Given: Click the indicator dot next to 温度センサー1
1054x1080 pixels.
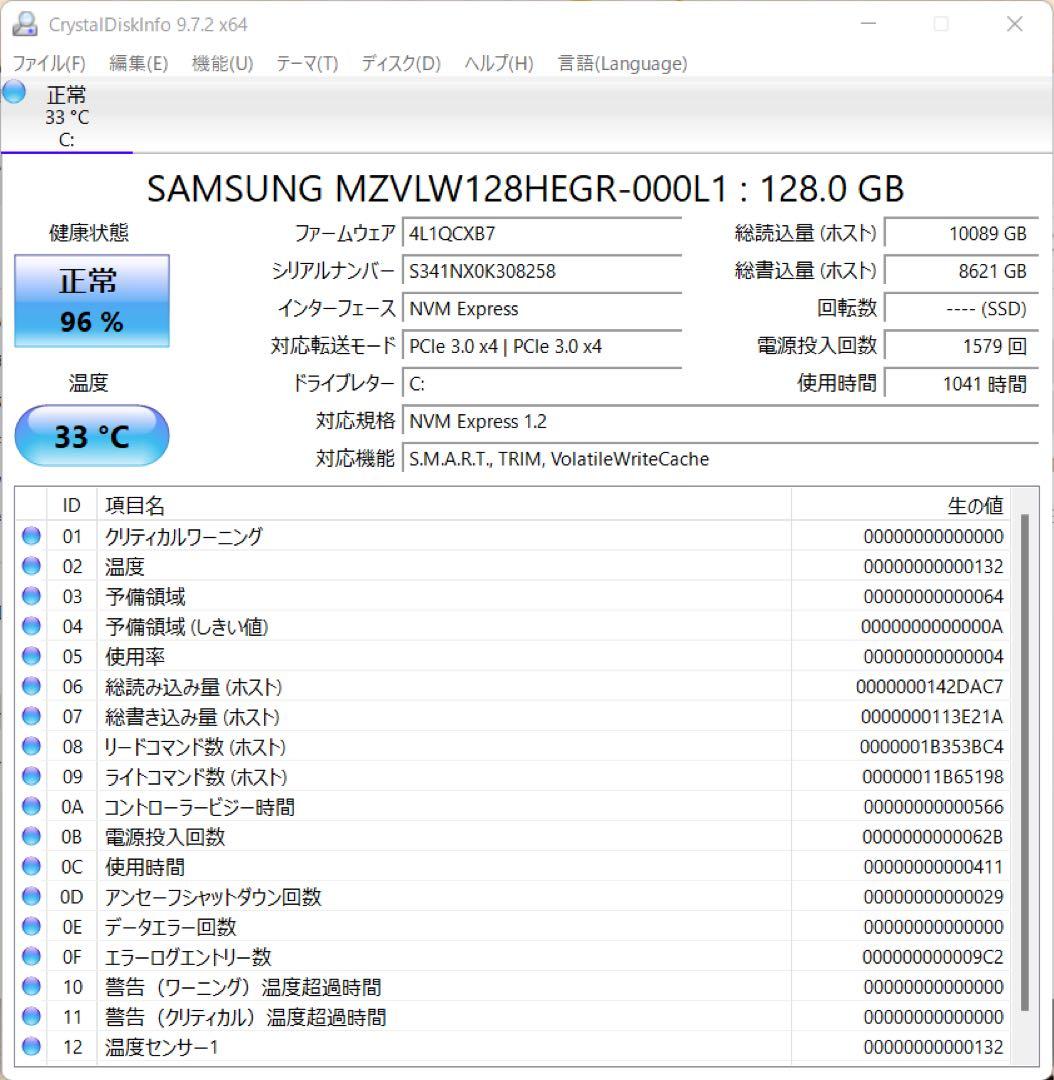Looking at the screenshot, I should point(30,1047).
